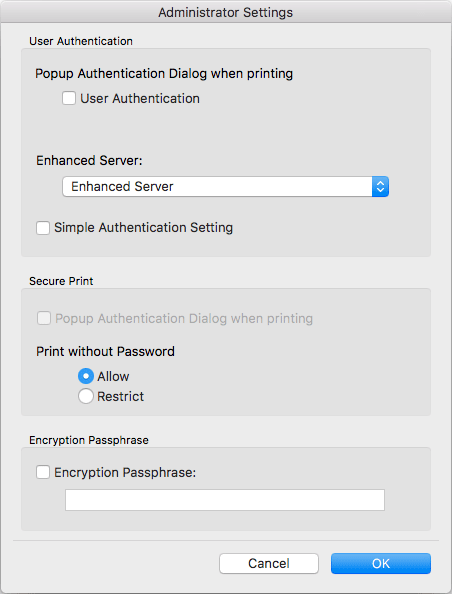
Task: Select the Allow radio button
Action: [x=86, y=376]
